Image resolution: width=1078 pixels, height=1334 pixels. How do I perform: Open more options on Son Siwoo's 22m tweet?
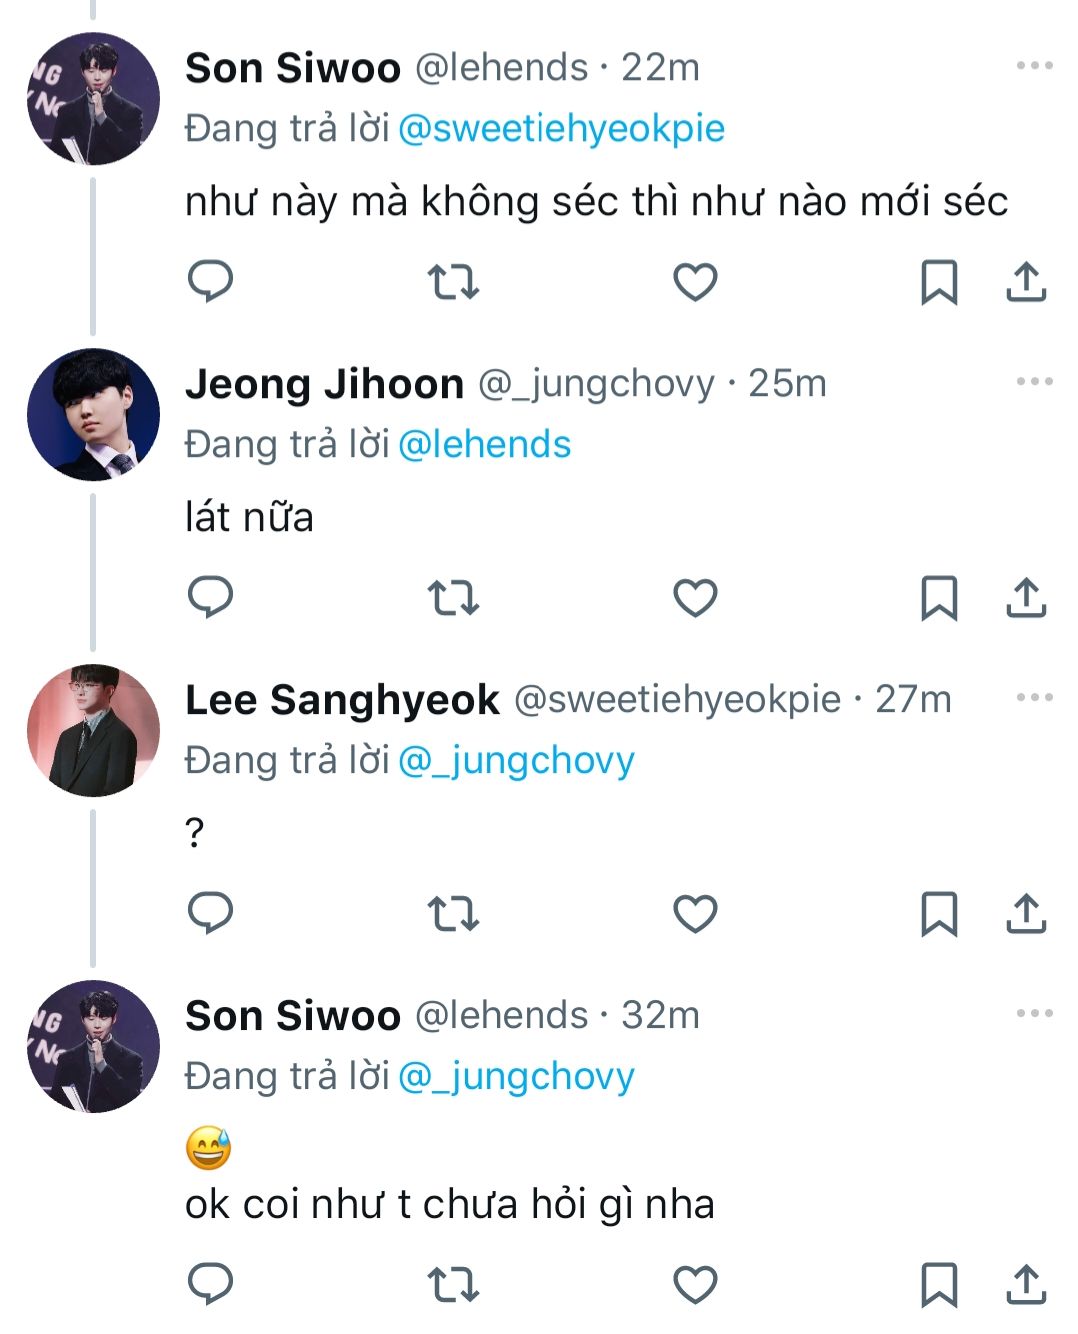click(1034, 66)
